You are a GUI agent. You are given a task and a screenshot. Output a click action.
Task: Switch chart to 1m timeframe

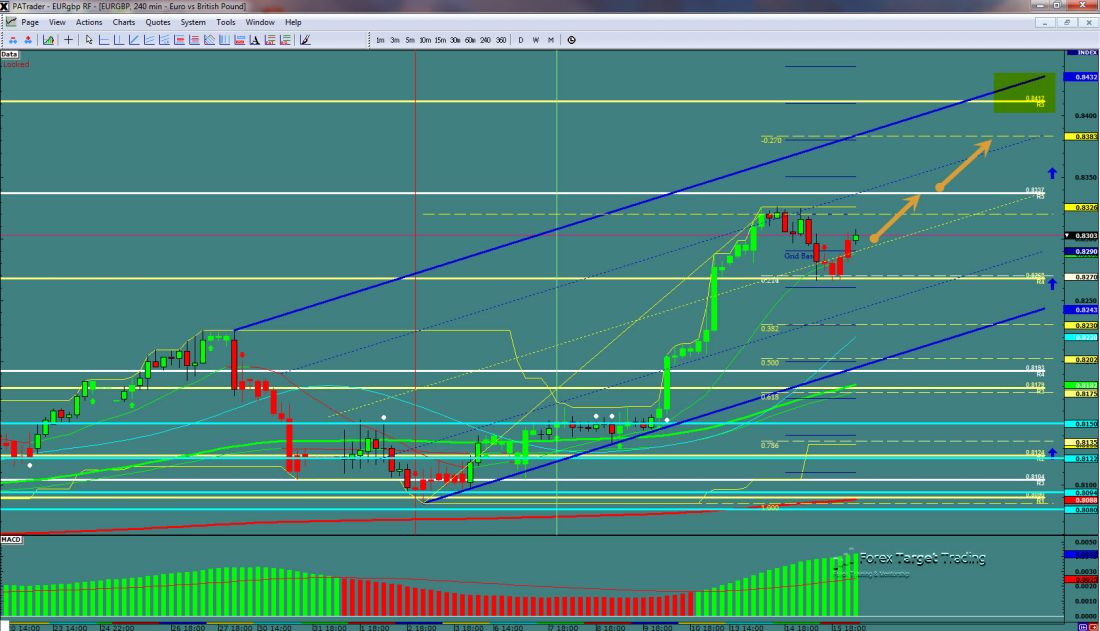[x=380, y=40]
